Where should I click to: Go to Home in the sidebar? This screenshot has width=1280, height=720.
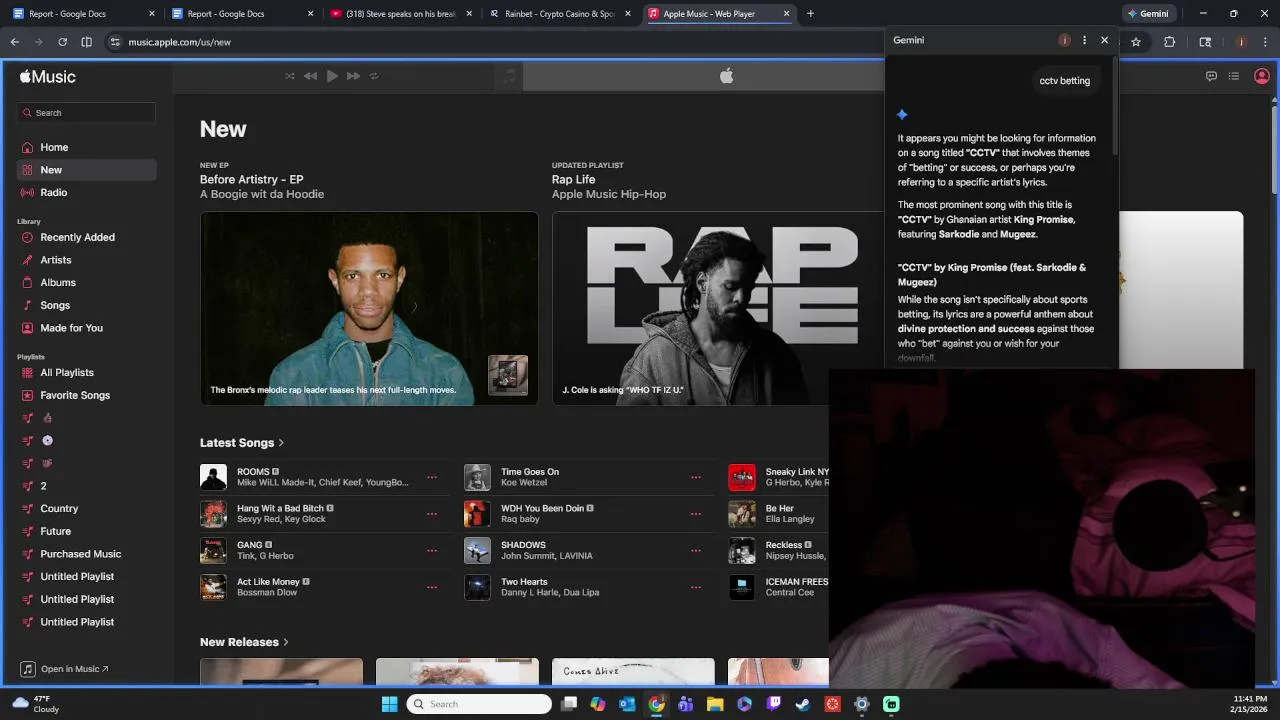click(86, 147)
